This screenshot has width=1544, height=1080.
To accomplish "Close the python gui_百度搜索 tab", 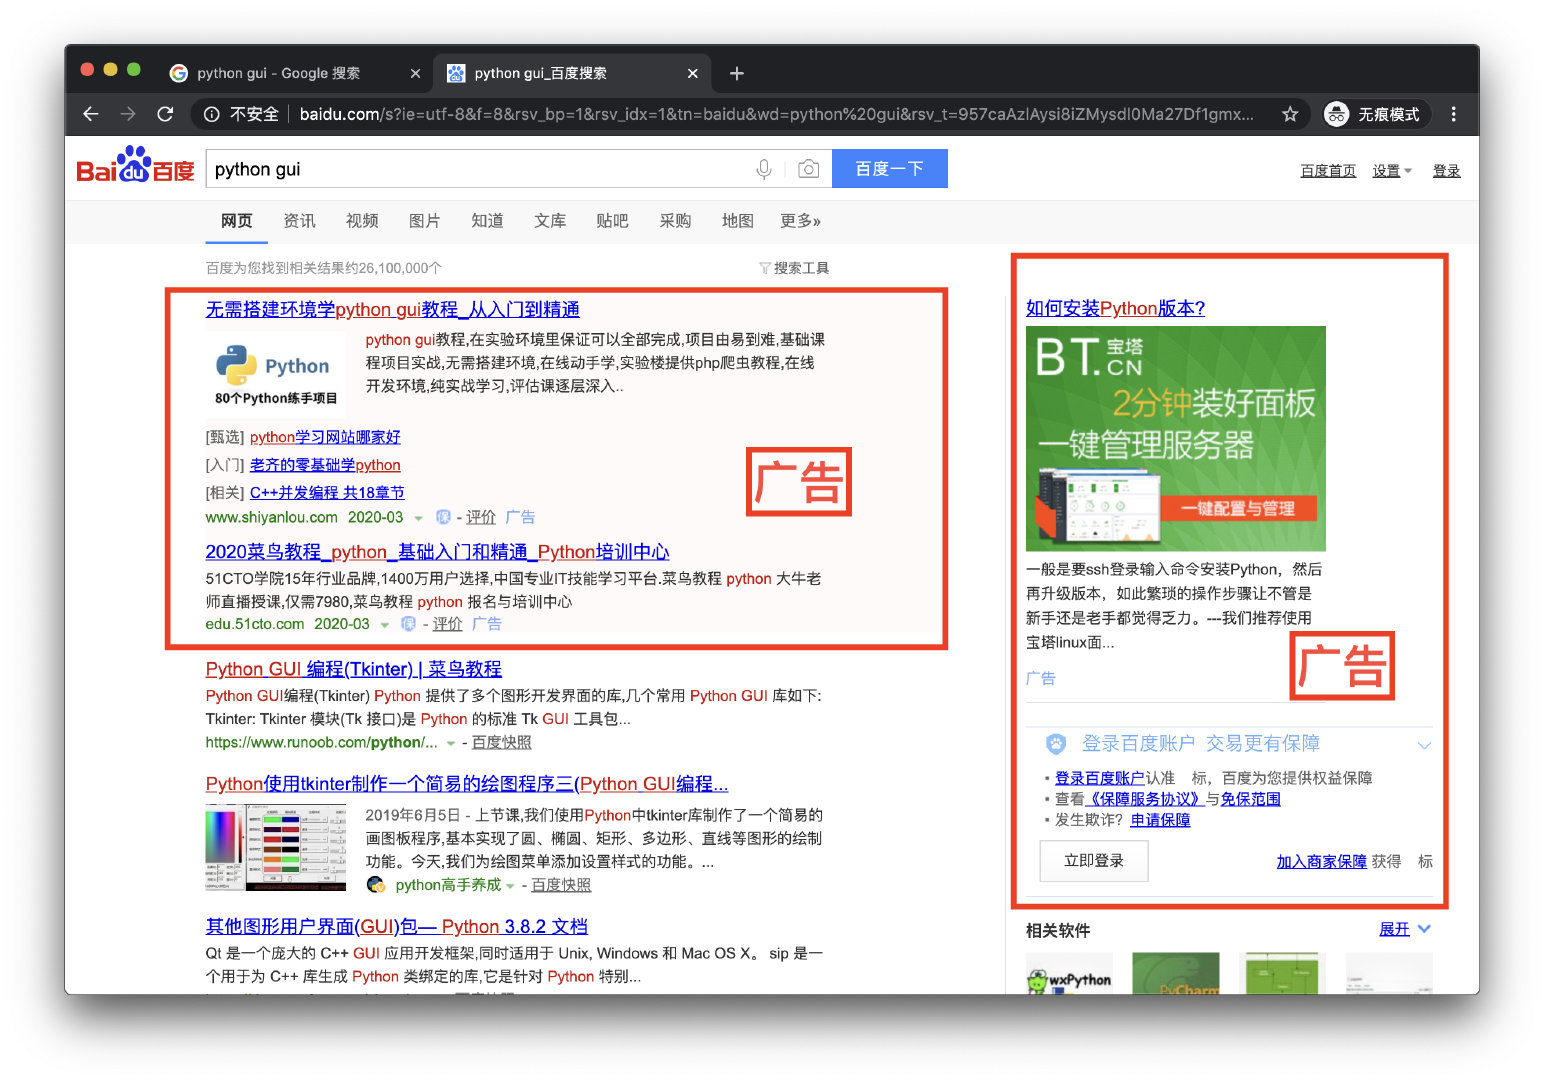I will tap(693, 73).
